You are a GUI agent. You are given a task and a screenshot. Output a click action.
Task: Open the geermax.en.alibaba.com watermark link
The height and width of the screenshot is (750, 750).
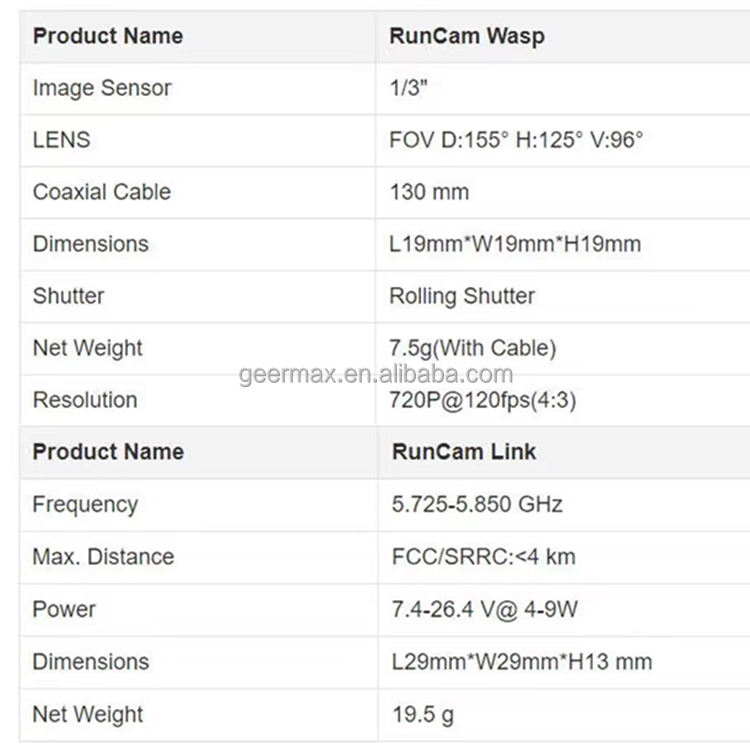click(x=376, y=375)
